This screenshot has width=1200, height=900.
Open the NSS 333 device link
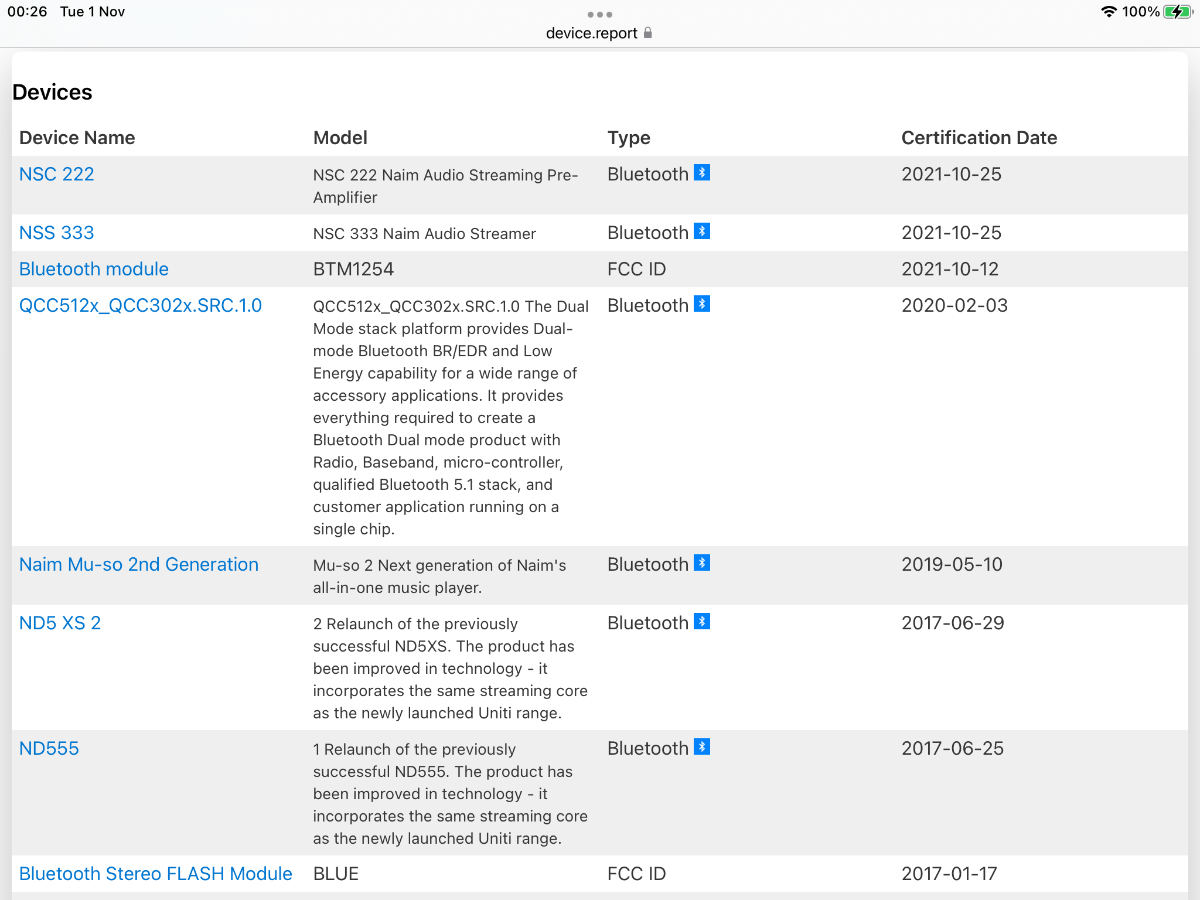tap(57, 233)
